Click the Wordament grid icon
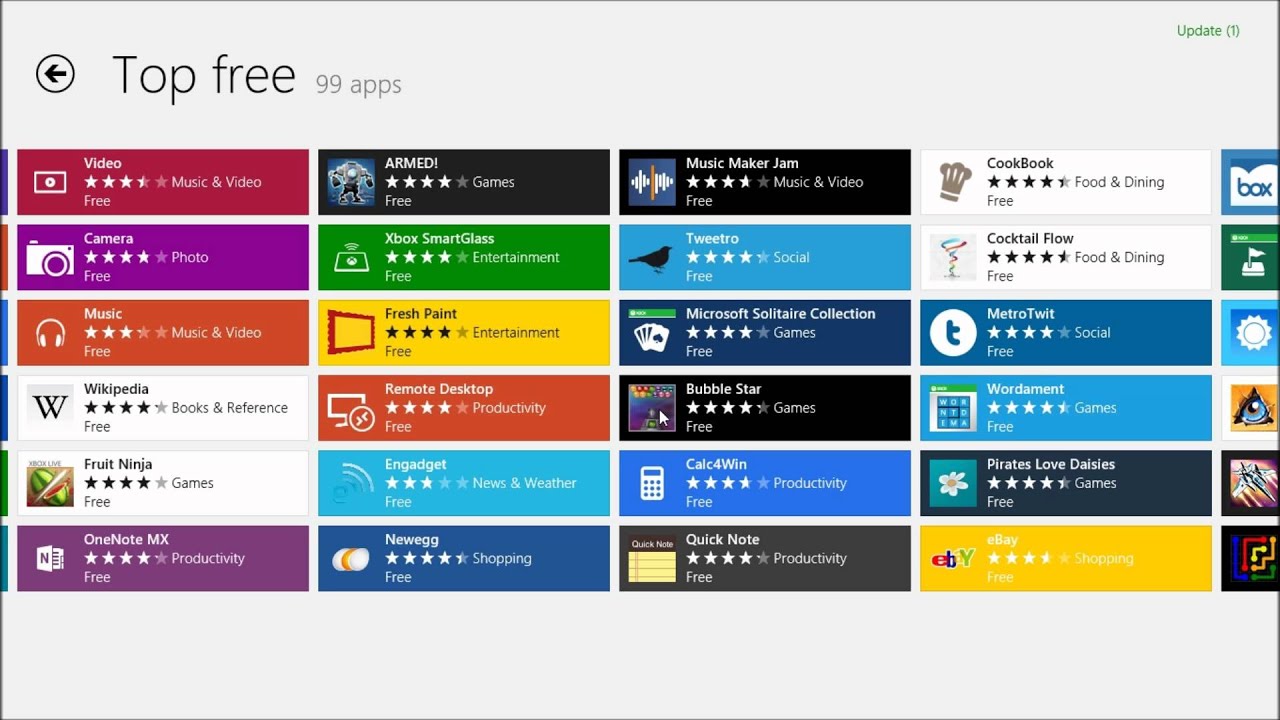 tap(953, 408)
